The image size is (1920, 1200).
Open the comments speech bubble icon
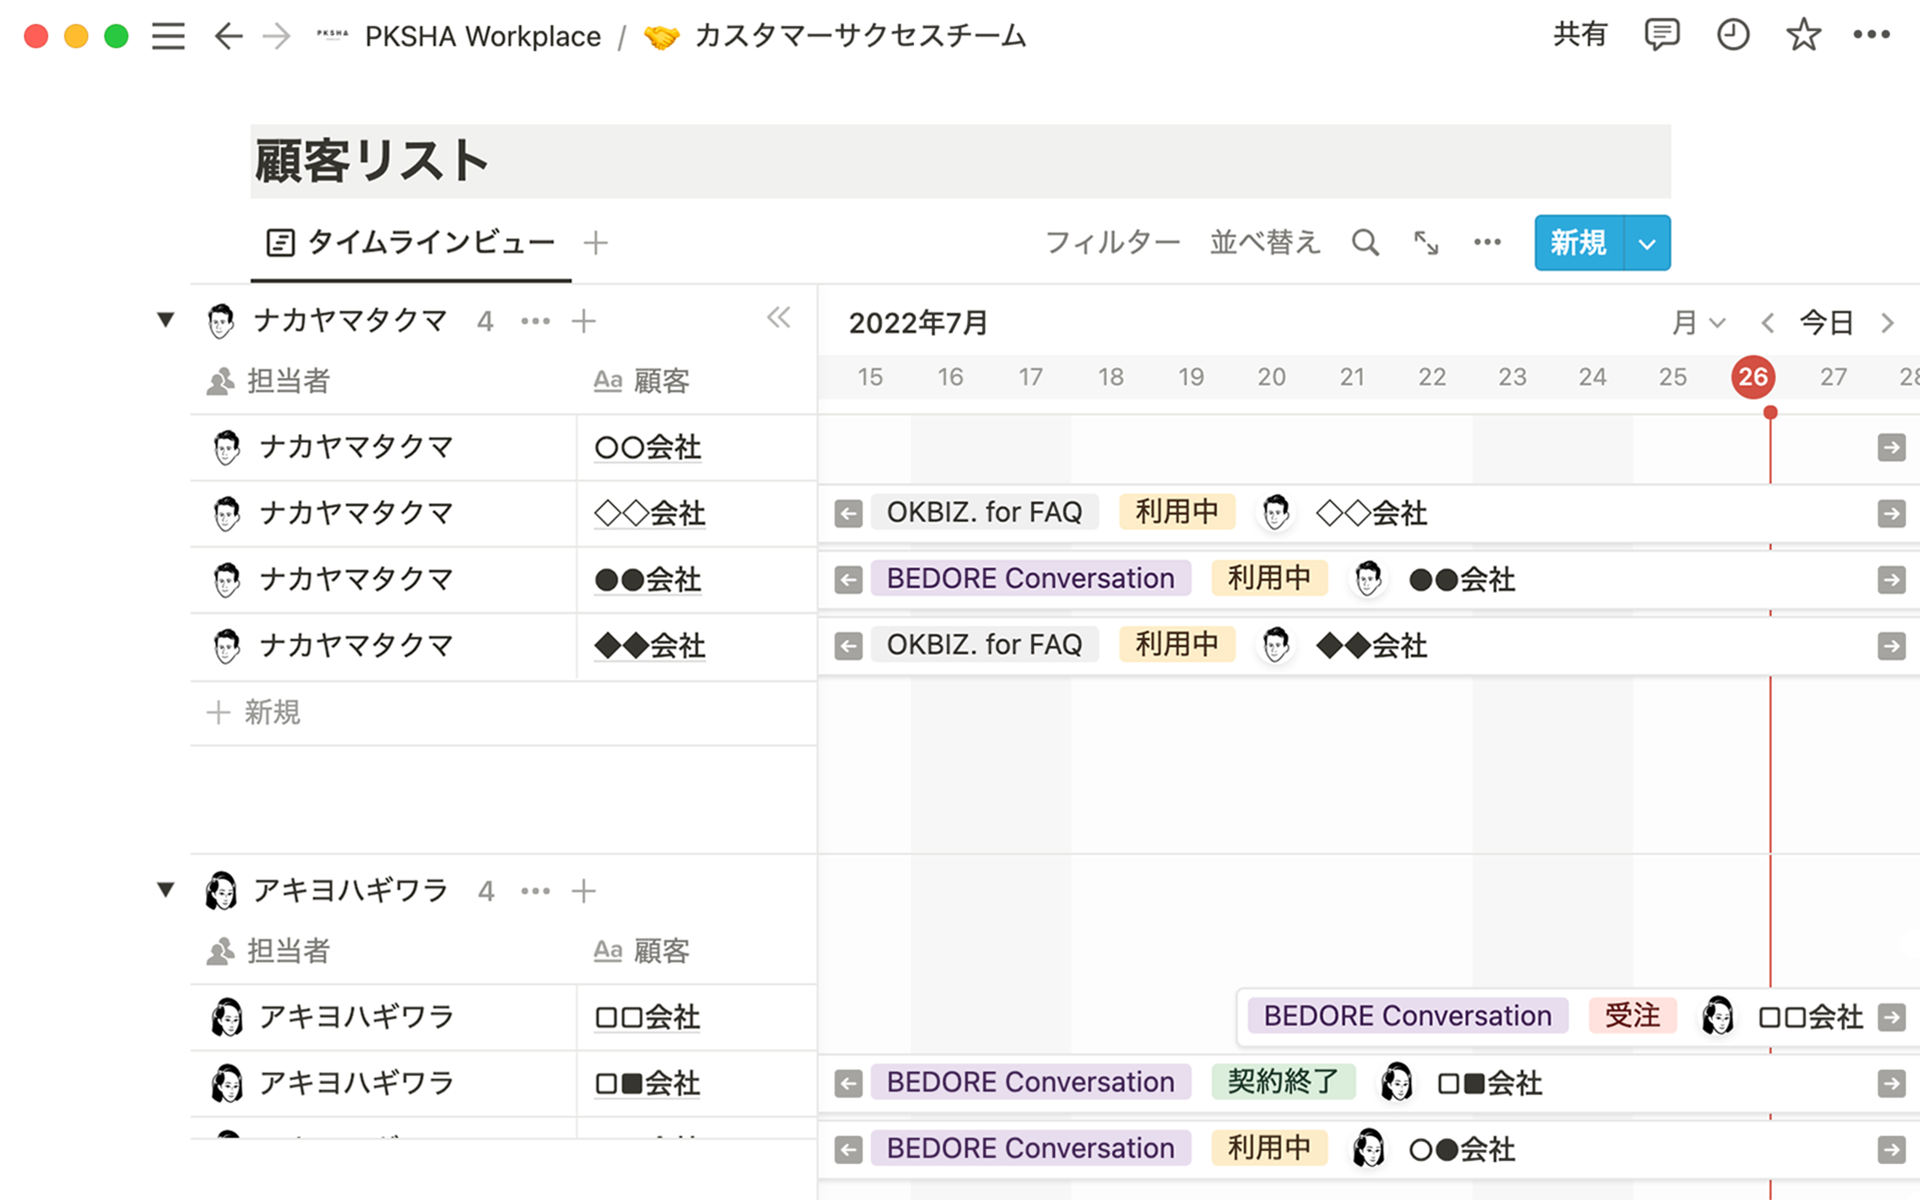1661,35
